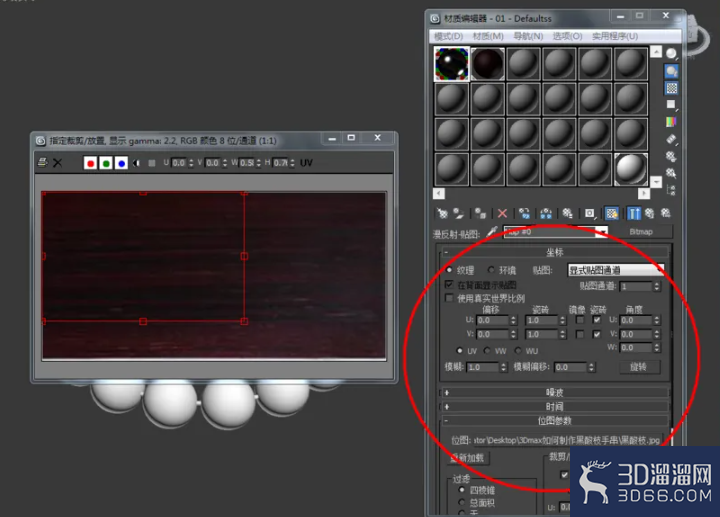720x517 pixels.
Task: Click the Bitmap type button
Action: pyautogui.click(x=641, y=232)
